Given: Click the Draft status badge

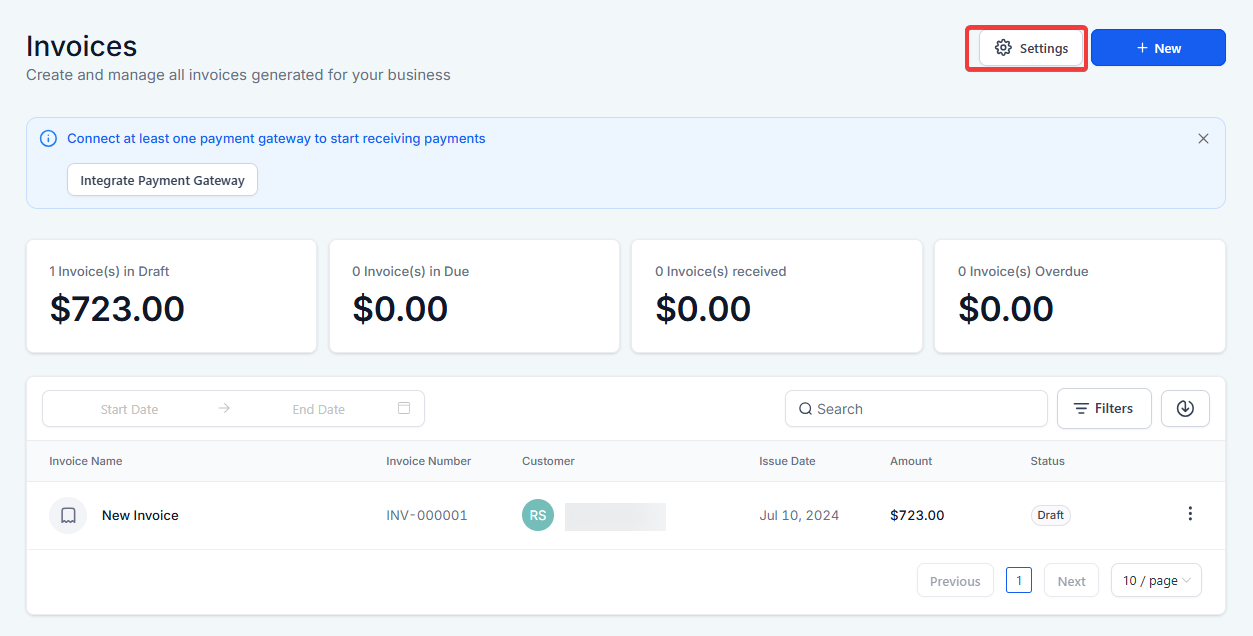Looking at the screenshot, I should 1050,515.
